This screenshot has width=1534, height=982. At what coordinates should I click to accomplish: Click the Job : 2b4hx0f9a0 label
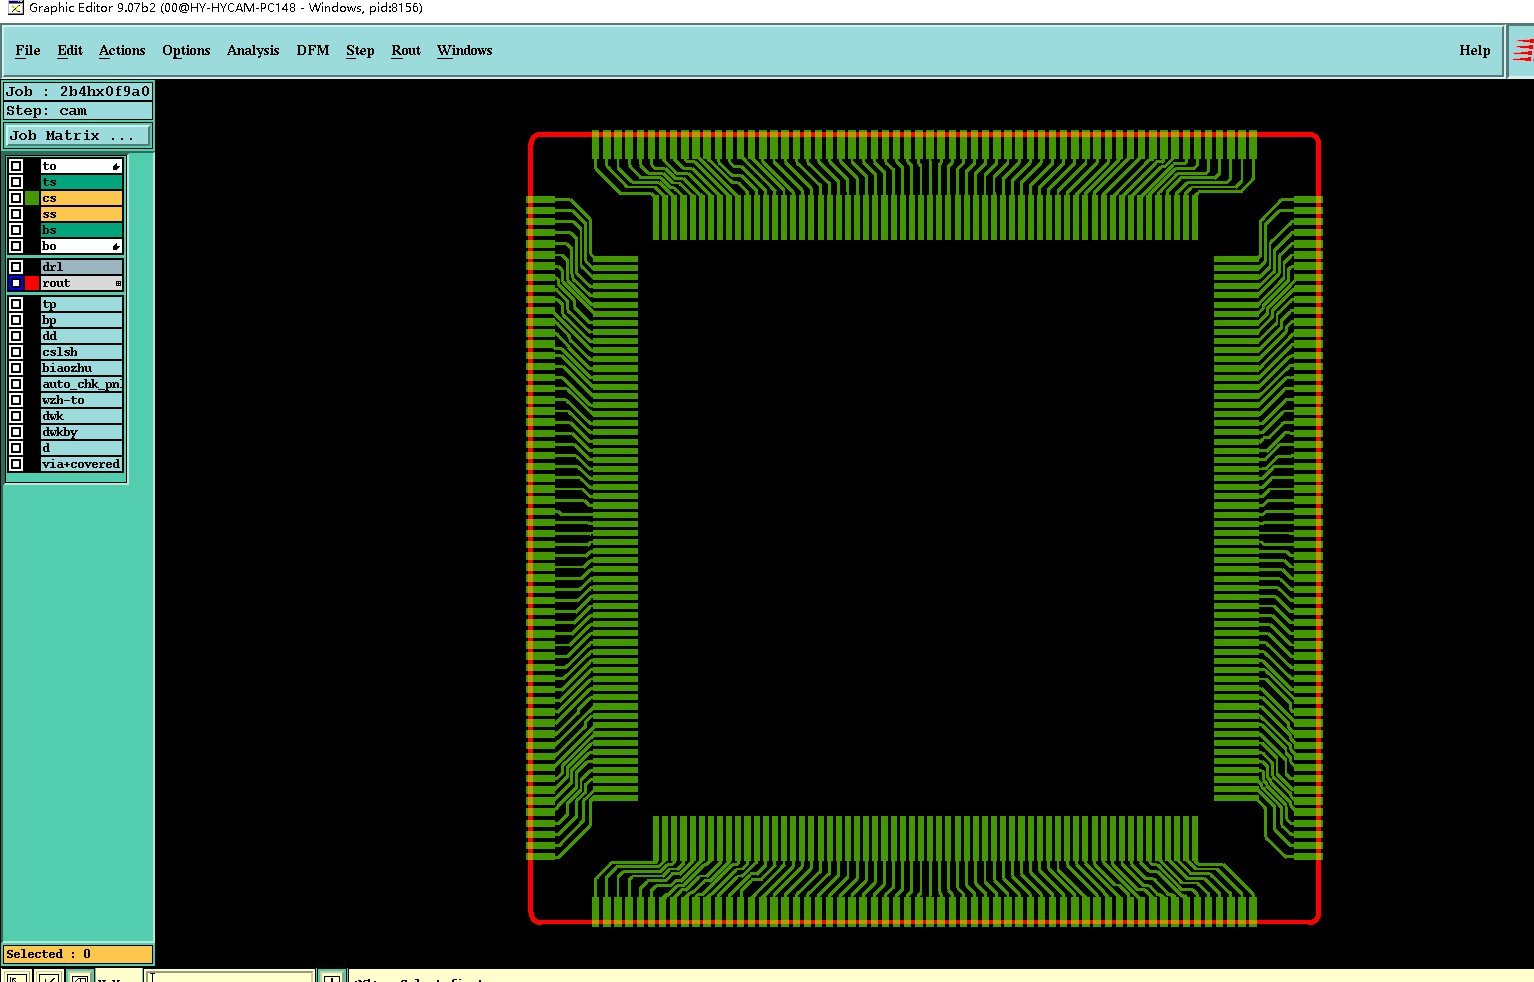pos(78,91)
